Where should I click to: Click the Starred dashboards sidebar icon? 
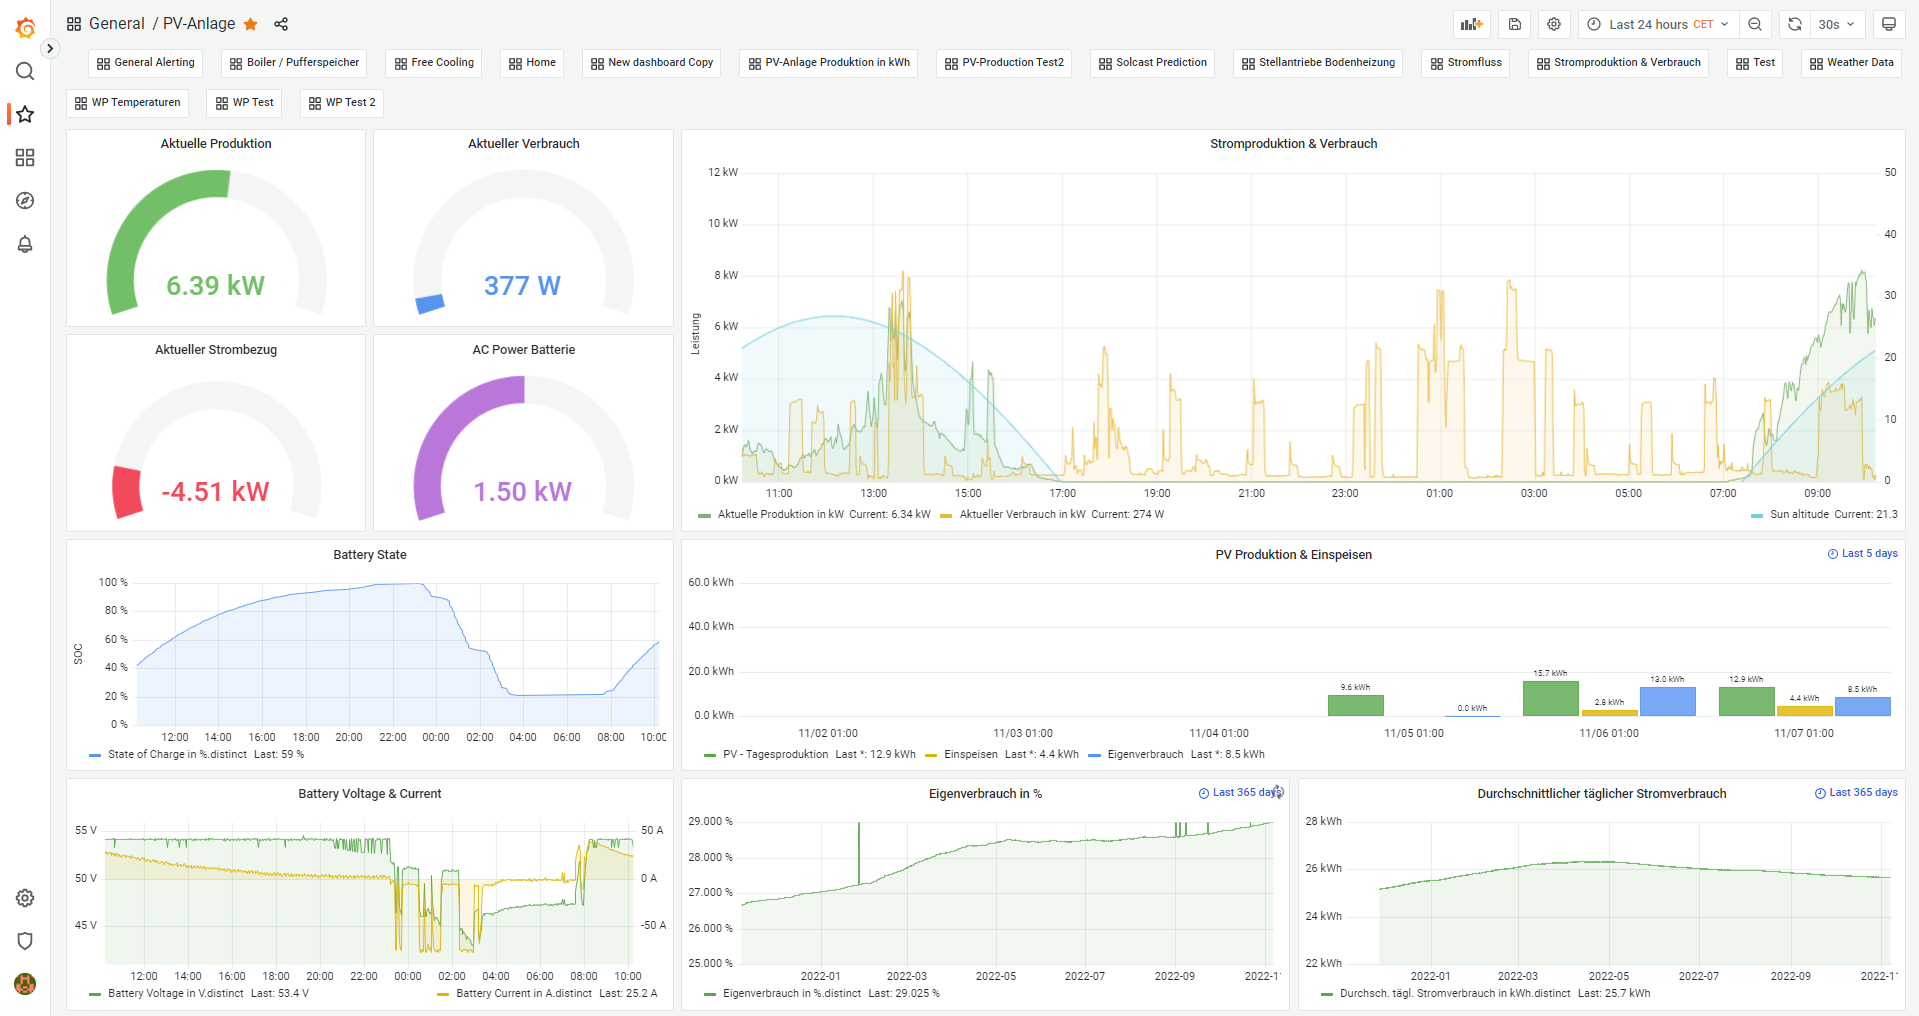pyautogui.click(x=25, y=114)
